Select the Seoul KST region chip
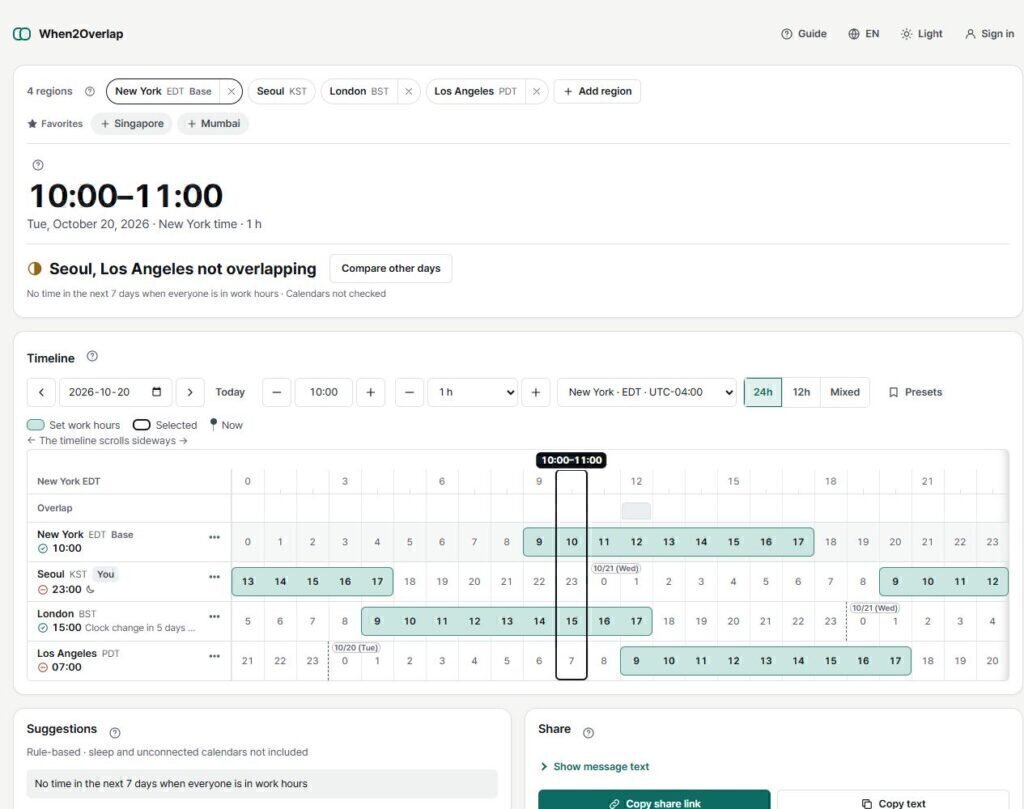 [281, 91]
